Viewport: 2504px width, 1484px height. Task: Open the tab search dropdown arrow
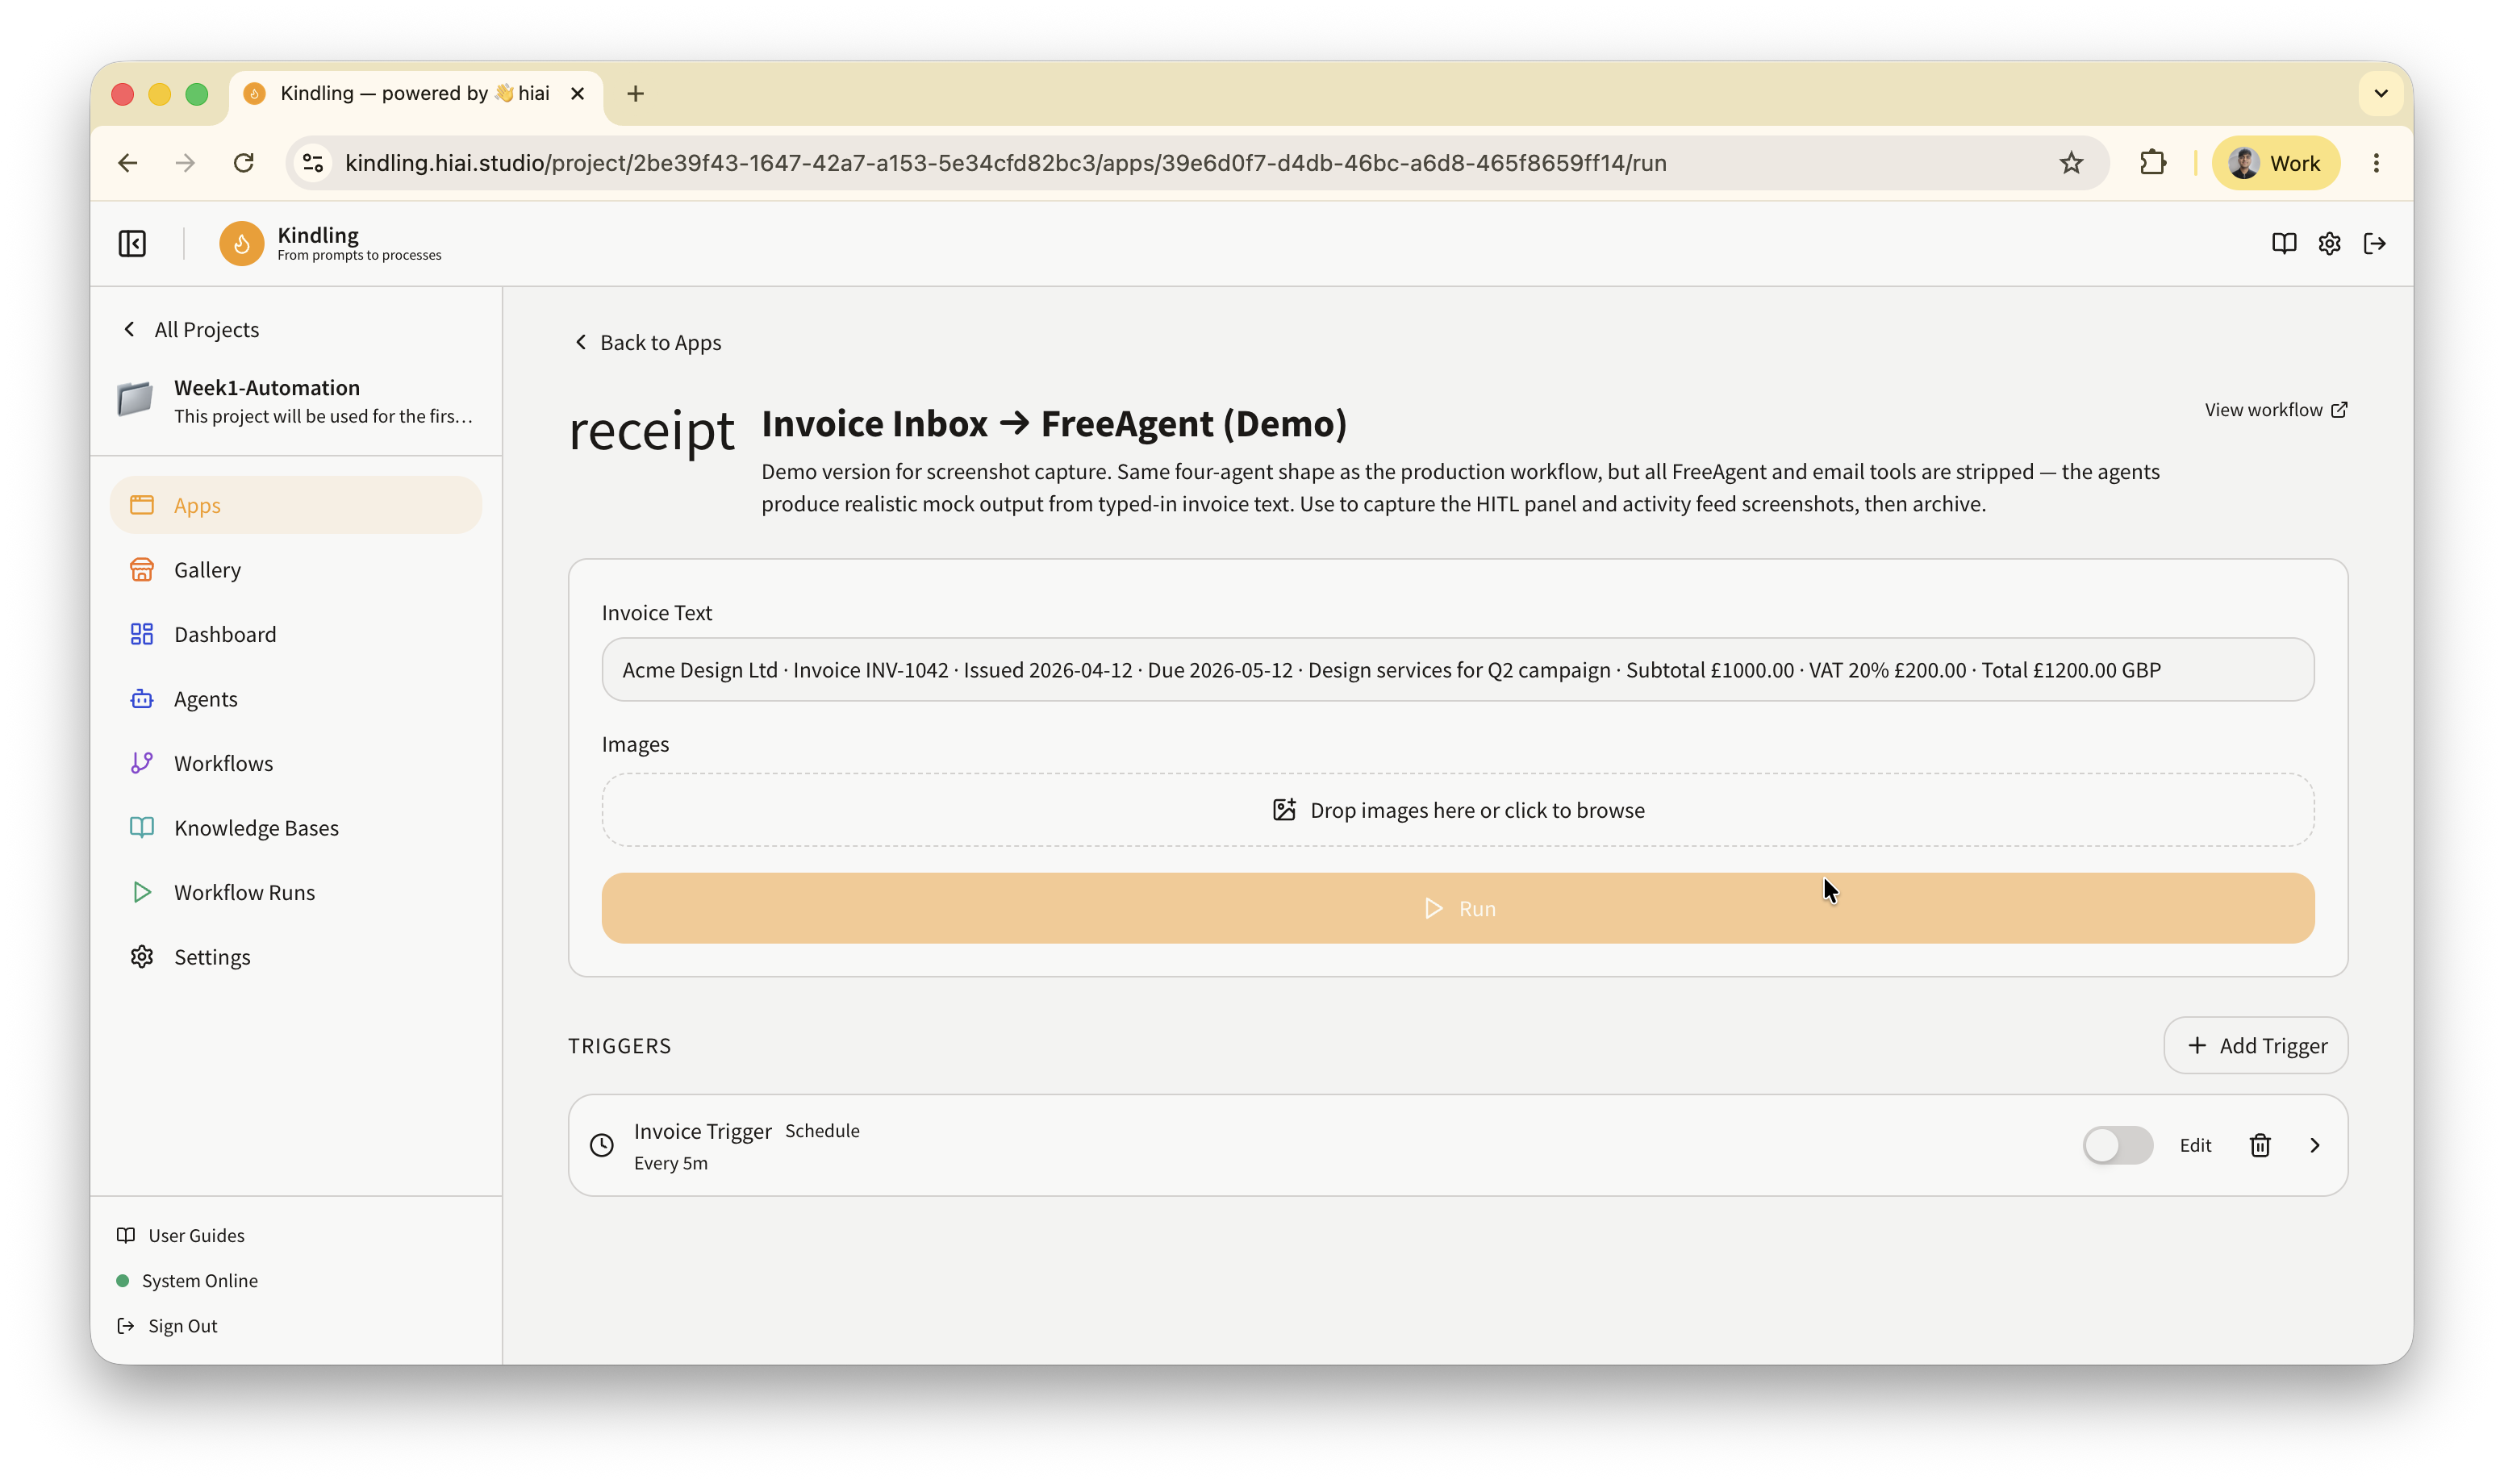(2380, 94)
